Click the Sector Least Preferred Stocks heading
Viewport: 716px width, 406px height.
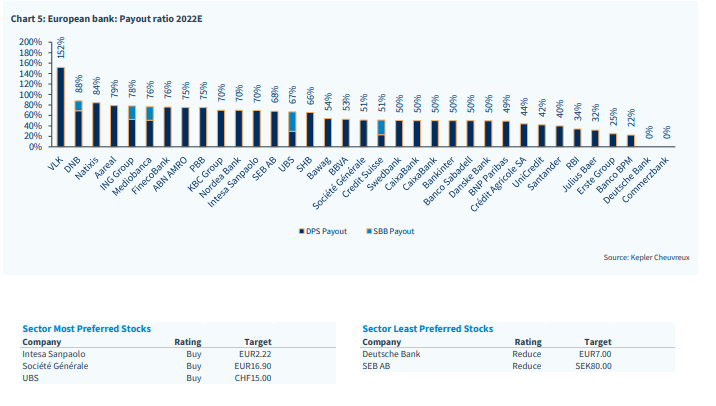428,329
